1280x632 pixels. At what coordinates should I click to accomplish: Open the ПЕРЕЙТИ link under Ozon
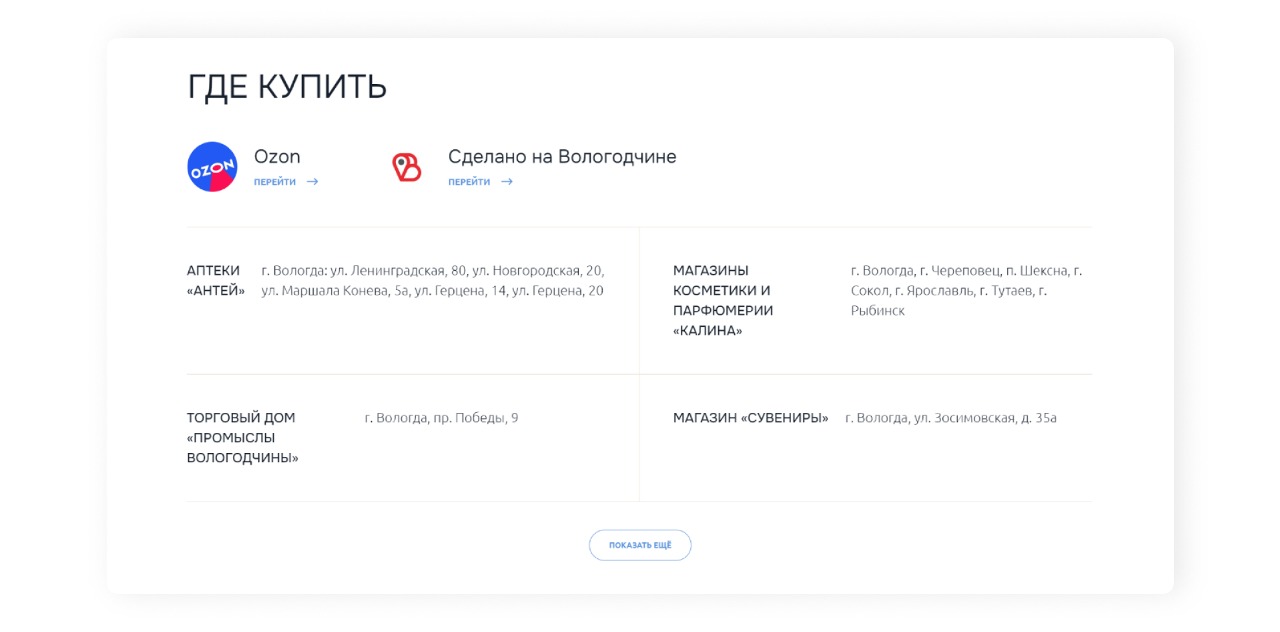277,182
